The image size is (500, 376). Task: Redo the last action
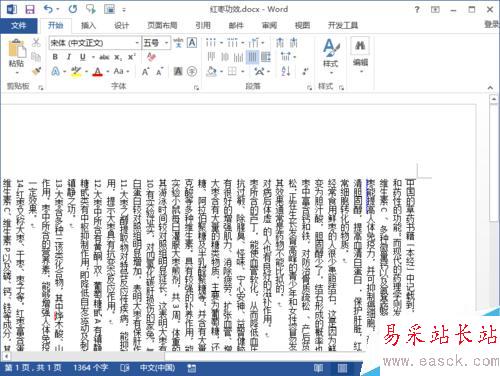(x=72, y=9)
